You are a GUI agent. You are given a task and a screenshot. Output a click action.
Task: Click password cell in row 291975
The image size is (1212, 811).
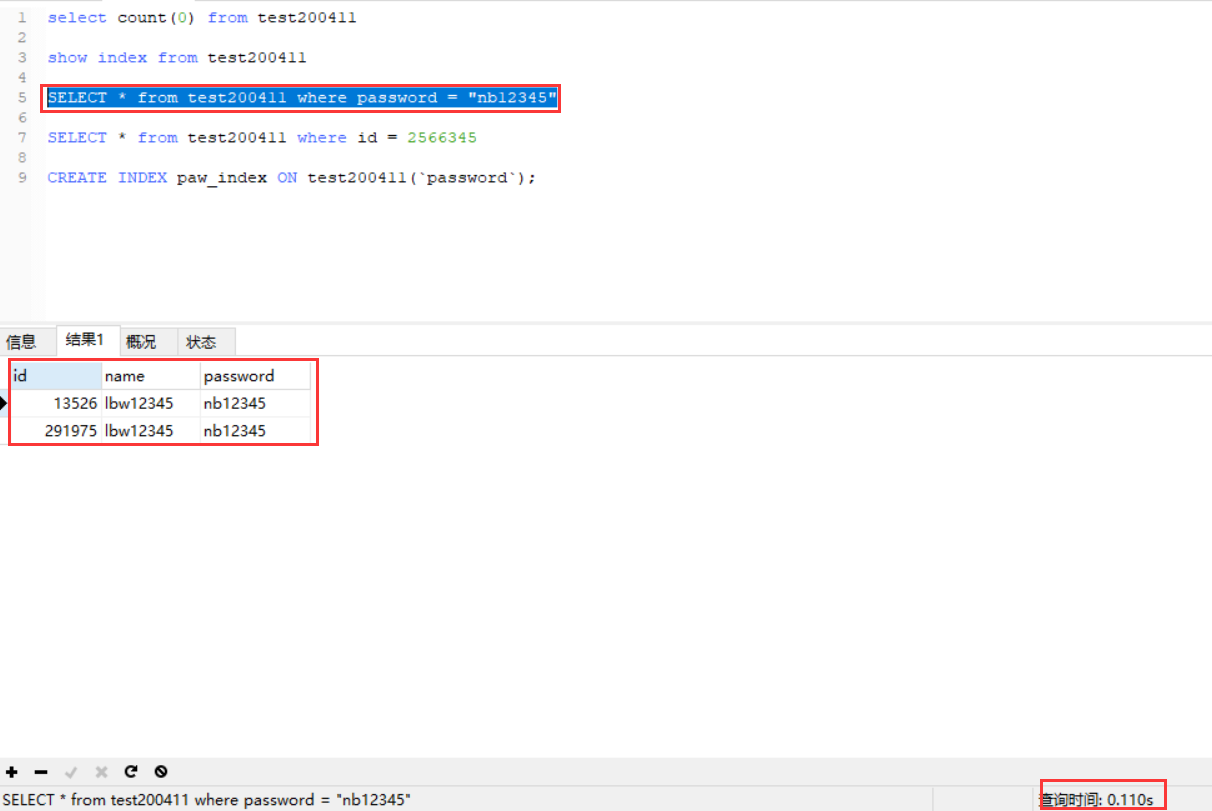pos(255,431)
